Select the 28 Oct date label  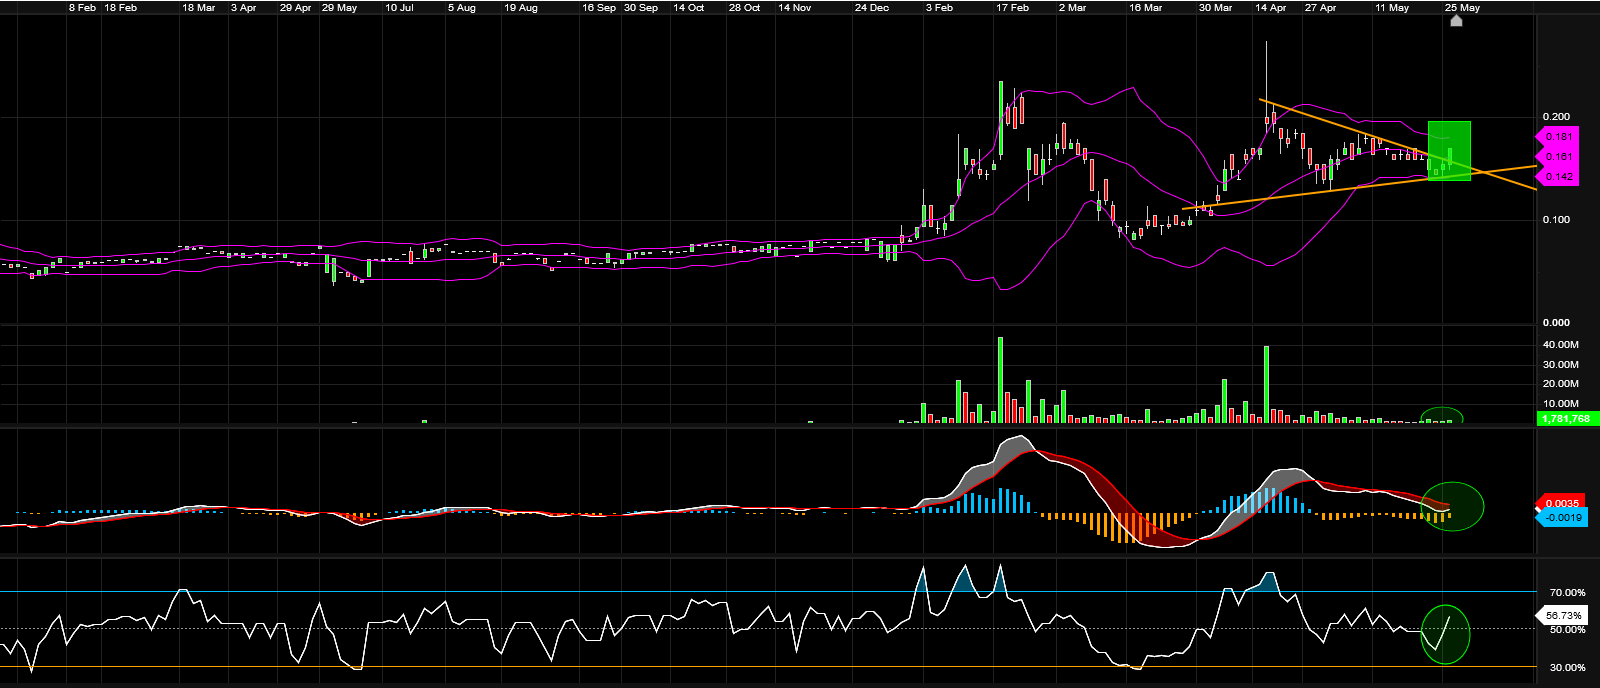745,7
